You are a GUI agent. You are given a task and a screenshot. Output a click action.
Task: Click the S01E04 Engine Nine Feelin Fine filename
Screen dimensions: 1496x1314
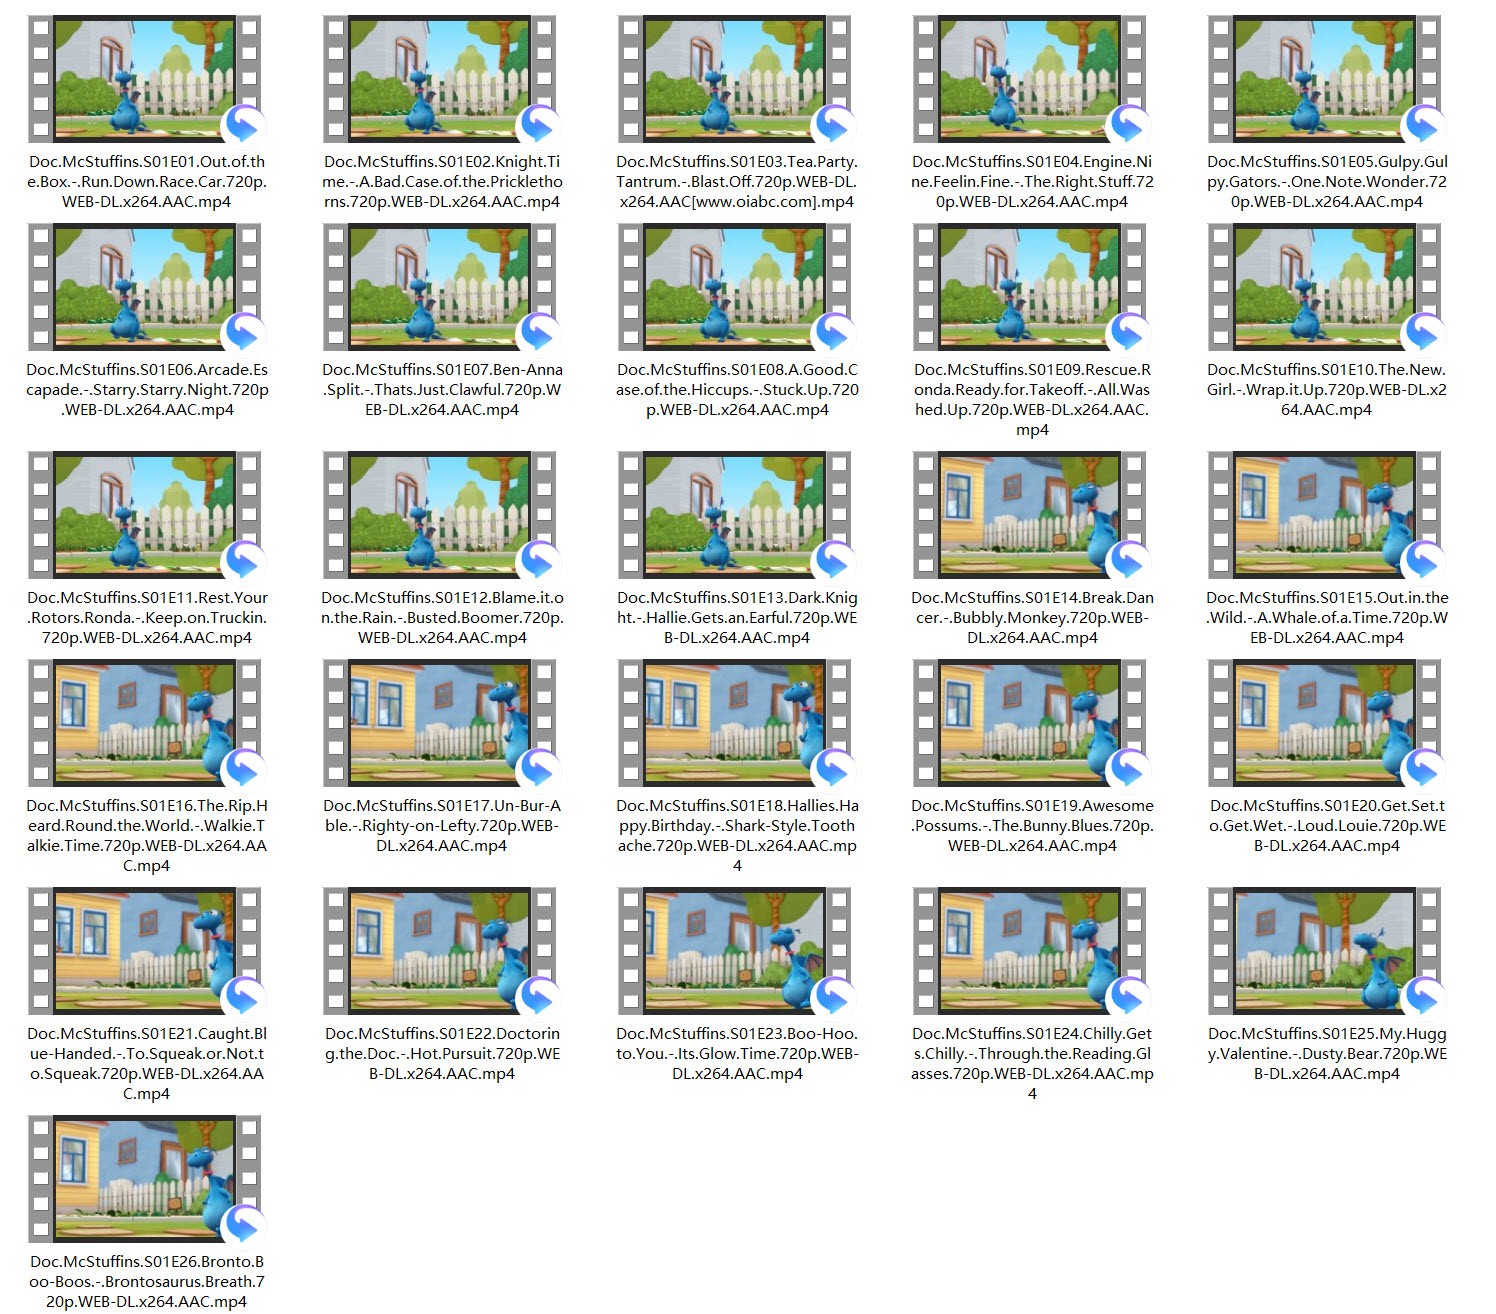coord(1032,182)
